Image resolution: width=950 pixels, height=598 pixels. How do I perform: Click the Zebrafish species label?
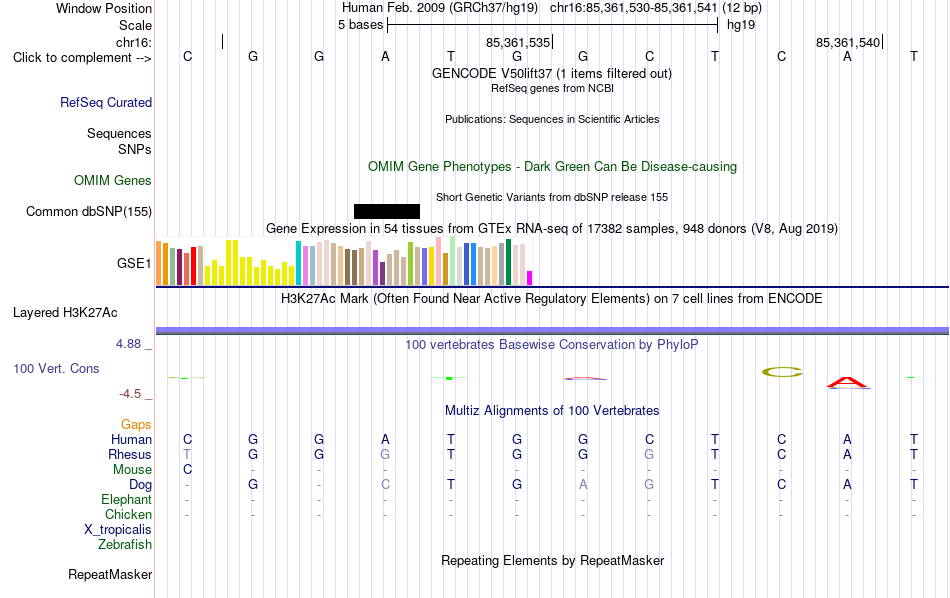click(x=125, y=544)
